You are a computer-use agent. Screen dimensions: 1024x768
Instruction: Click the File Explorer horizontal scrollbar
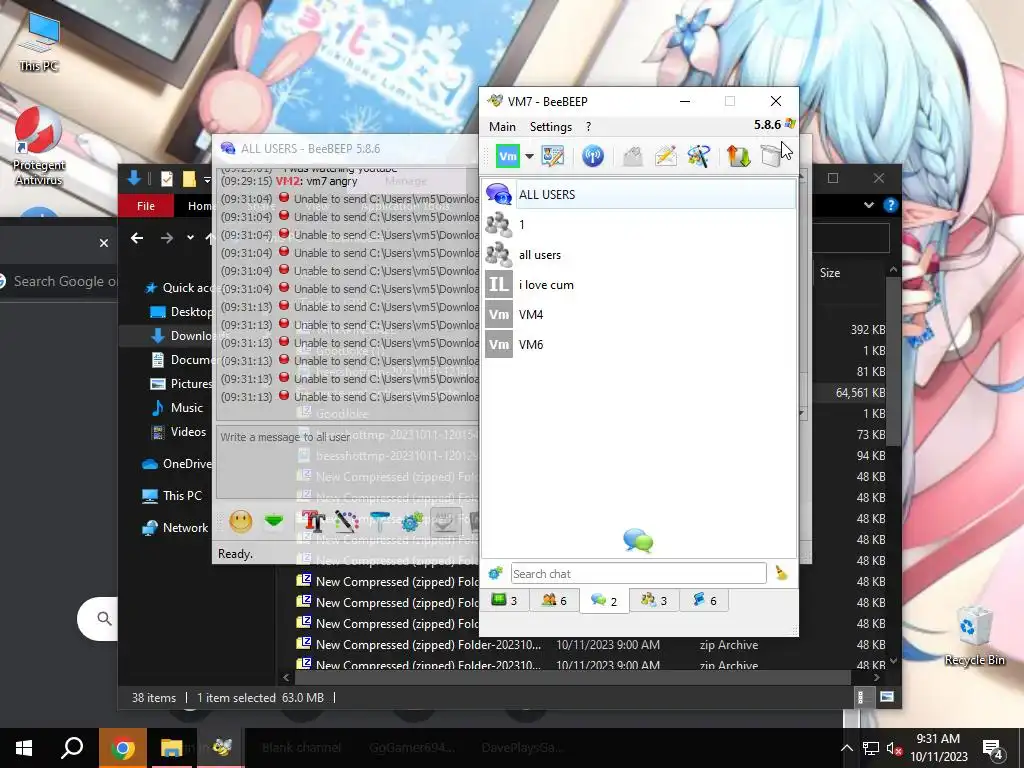coord(571,677)
